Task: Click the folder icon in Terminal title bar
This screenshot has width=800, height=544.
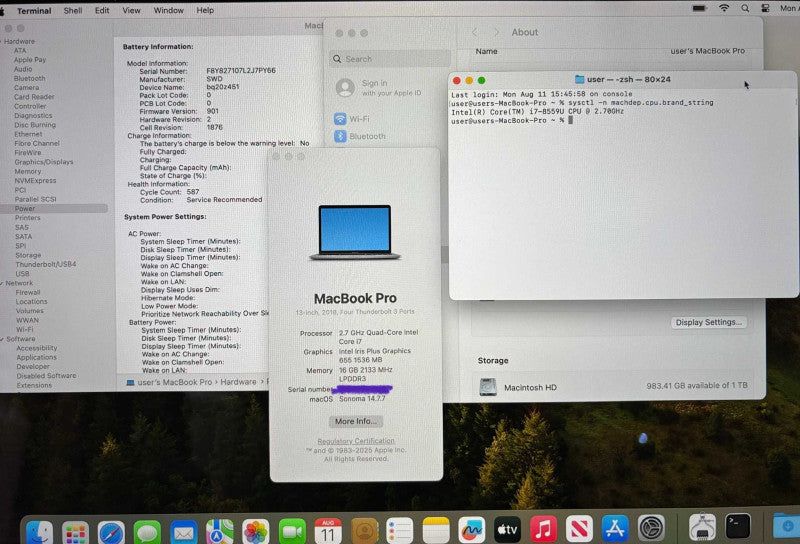Action: pos(579,79)
